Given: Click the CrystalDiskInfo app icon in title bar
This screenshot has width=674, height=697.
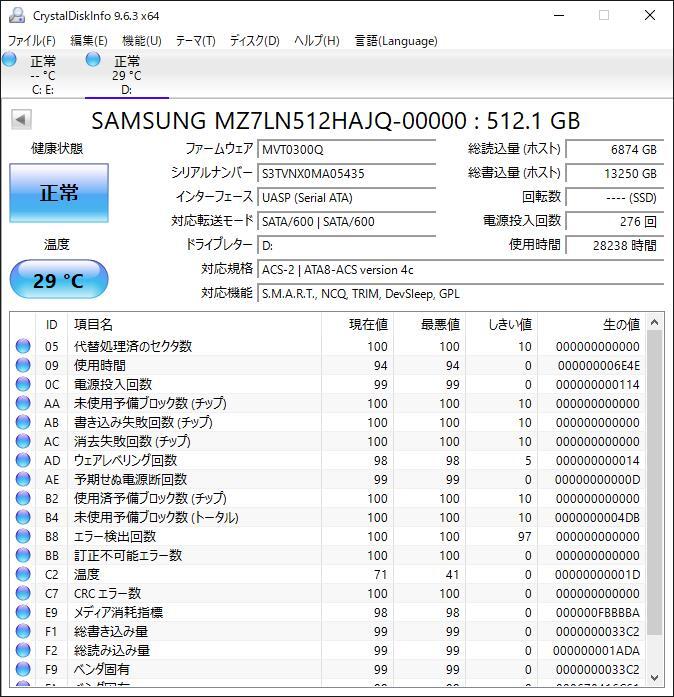Looking at the screenshot, I should (x=17, y=16).
